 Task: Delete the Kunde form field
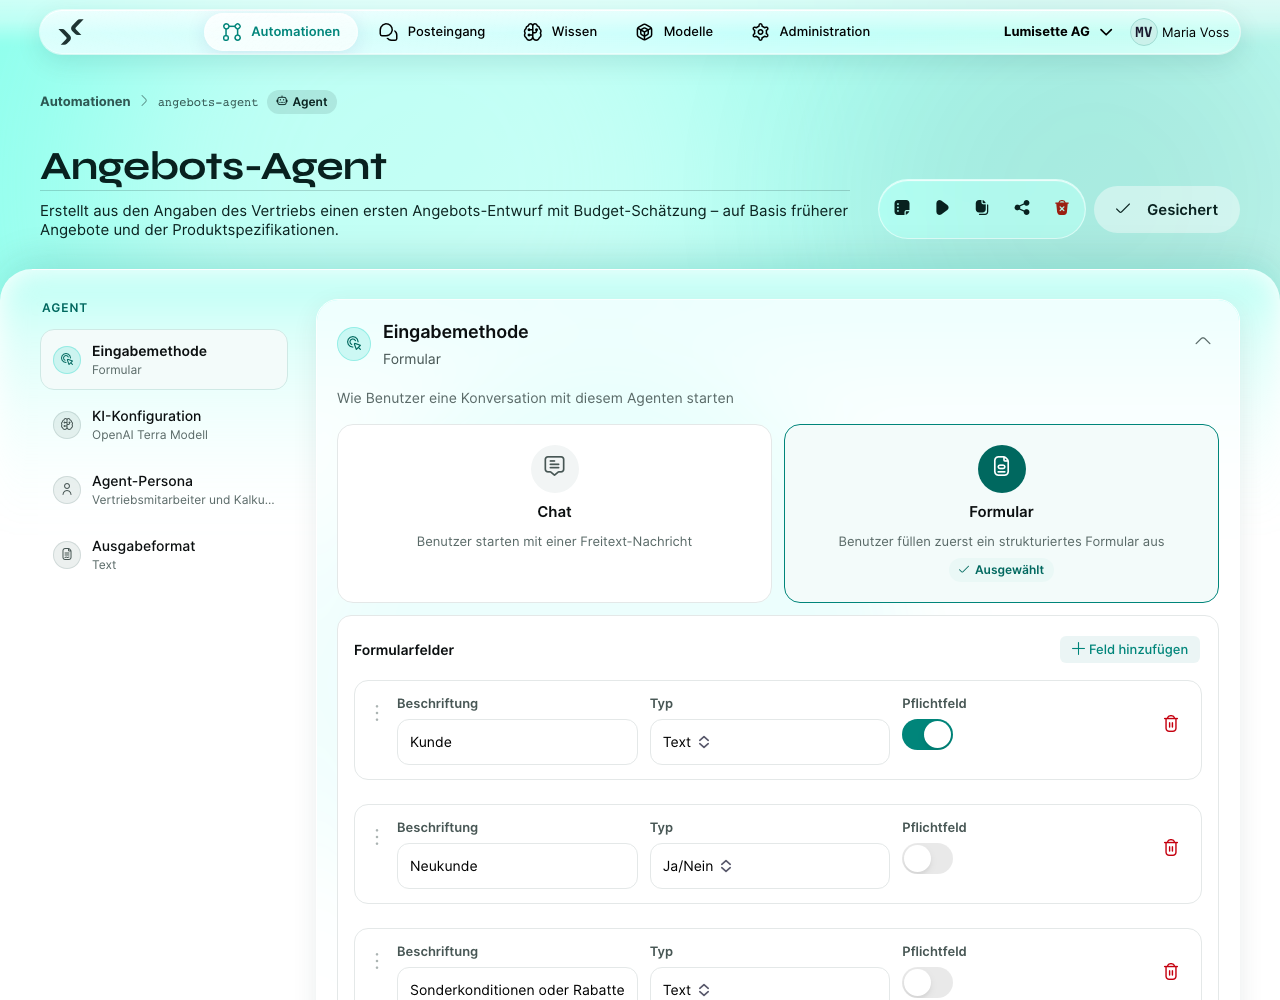click(x=1171, y=723)
